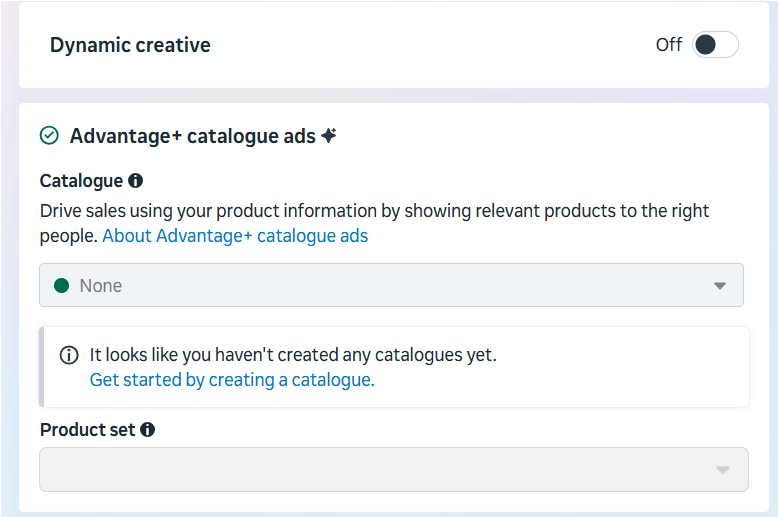
Task: Click the green status dot beside None
Action: pos(62,286)
